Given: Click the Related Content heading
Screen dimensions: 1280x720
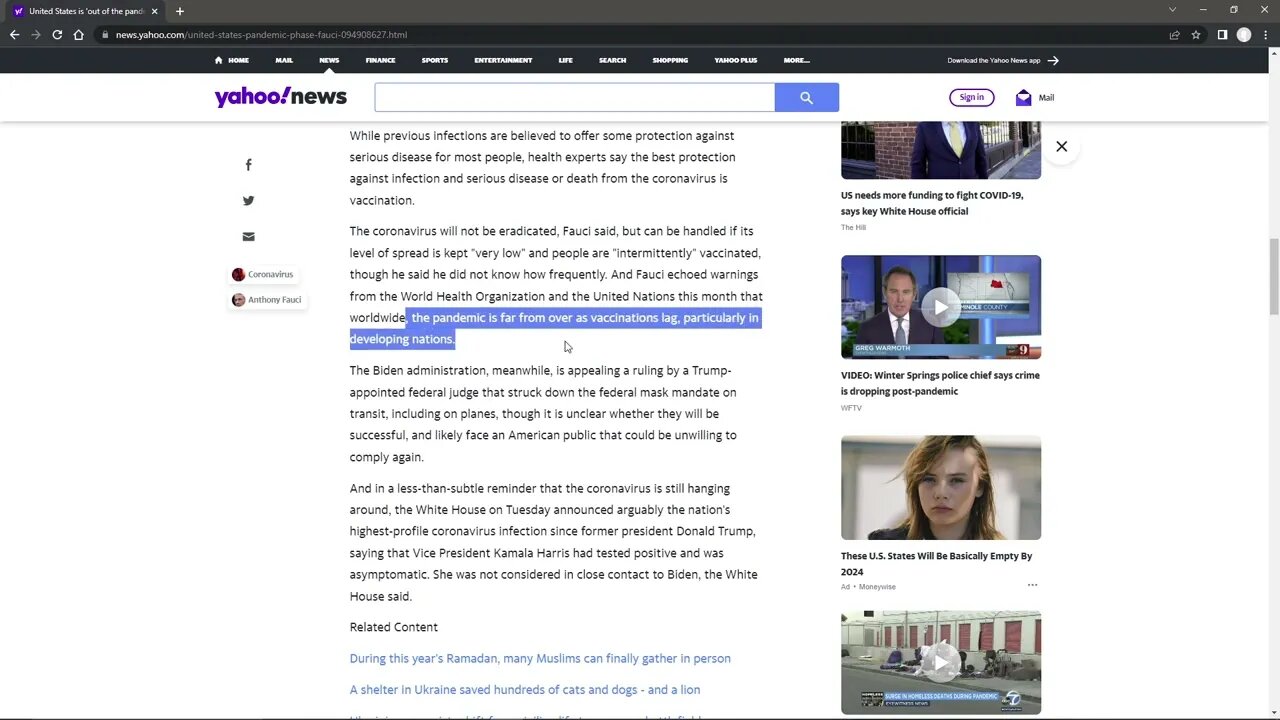Looking at the screenshot, I should point(394,627).
